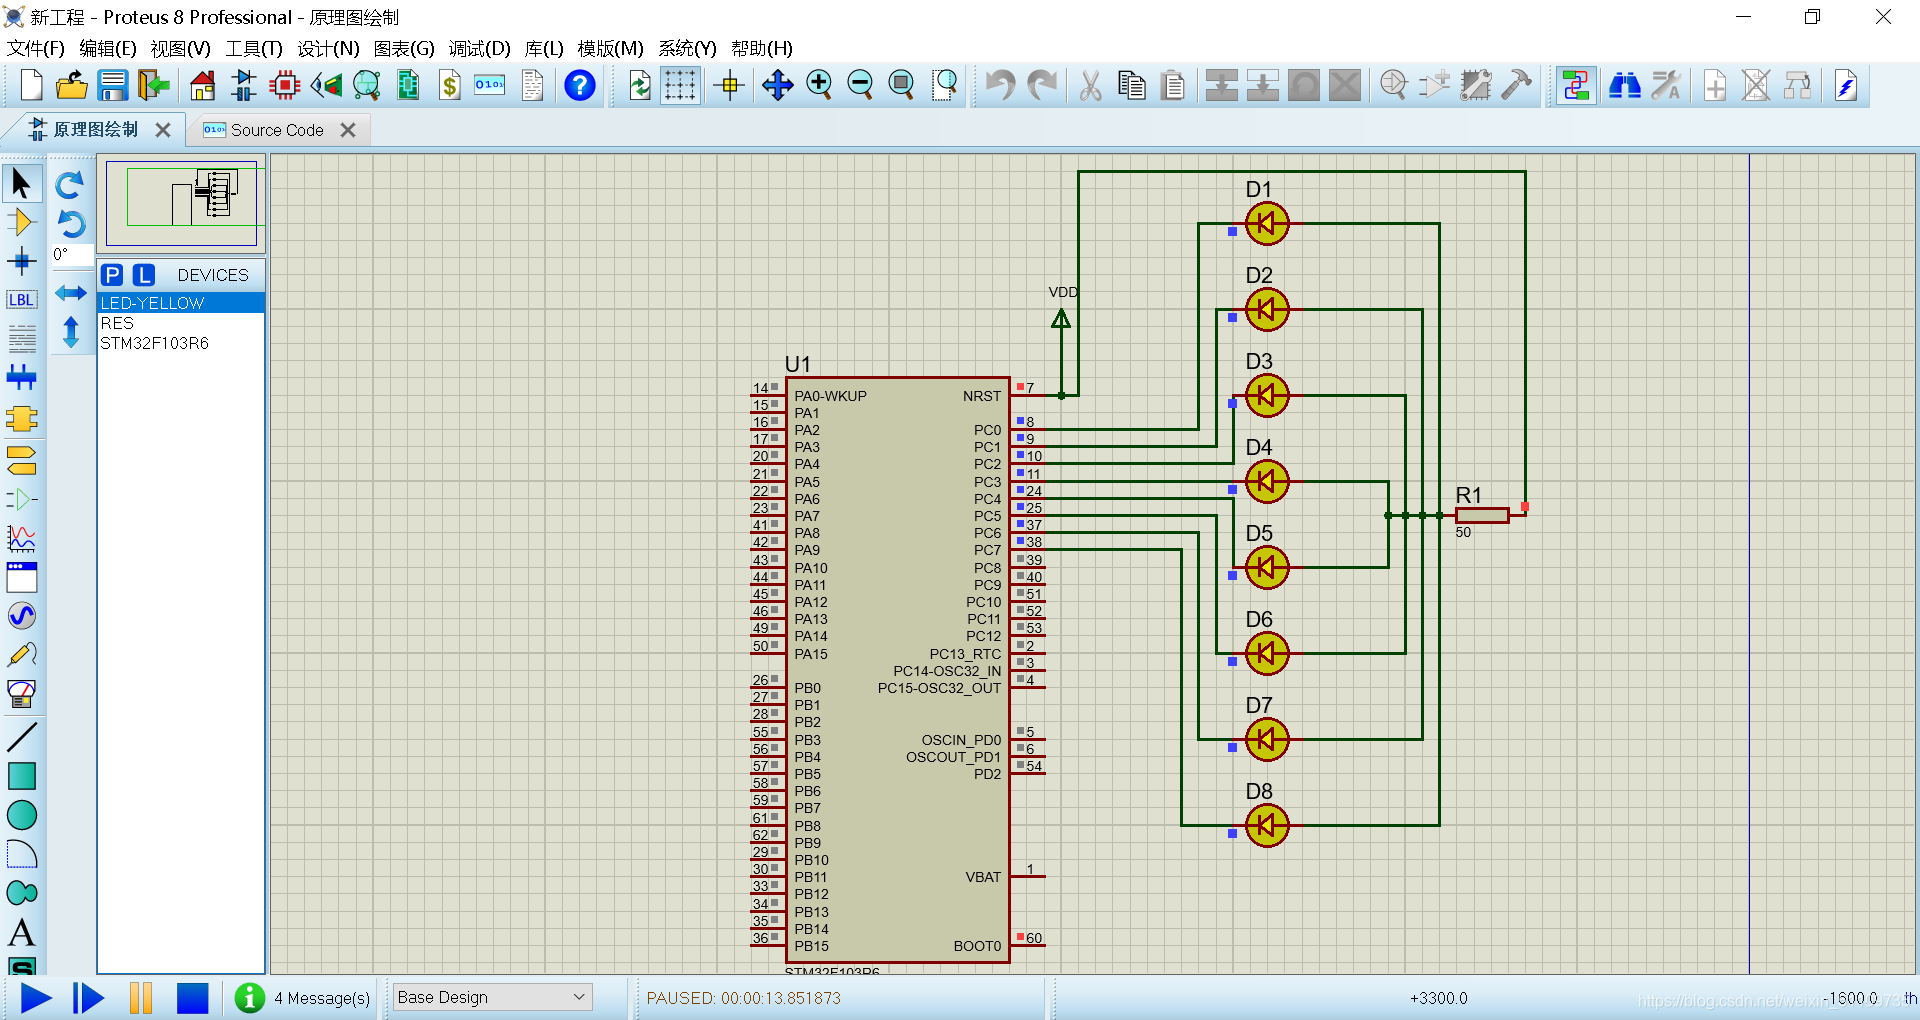The height and width of the screenshot is (1020, 1920).
Task: Open the Base Design dropdown
Action: click(492, 997)
